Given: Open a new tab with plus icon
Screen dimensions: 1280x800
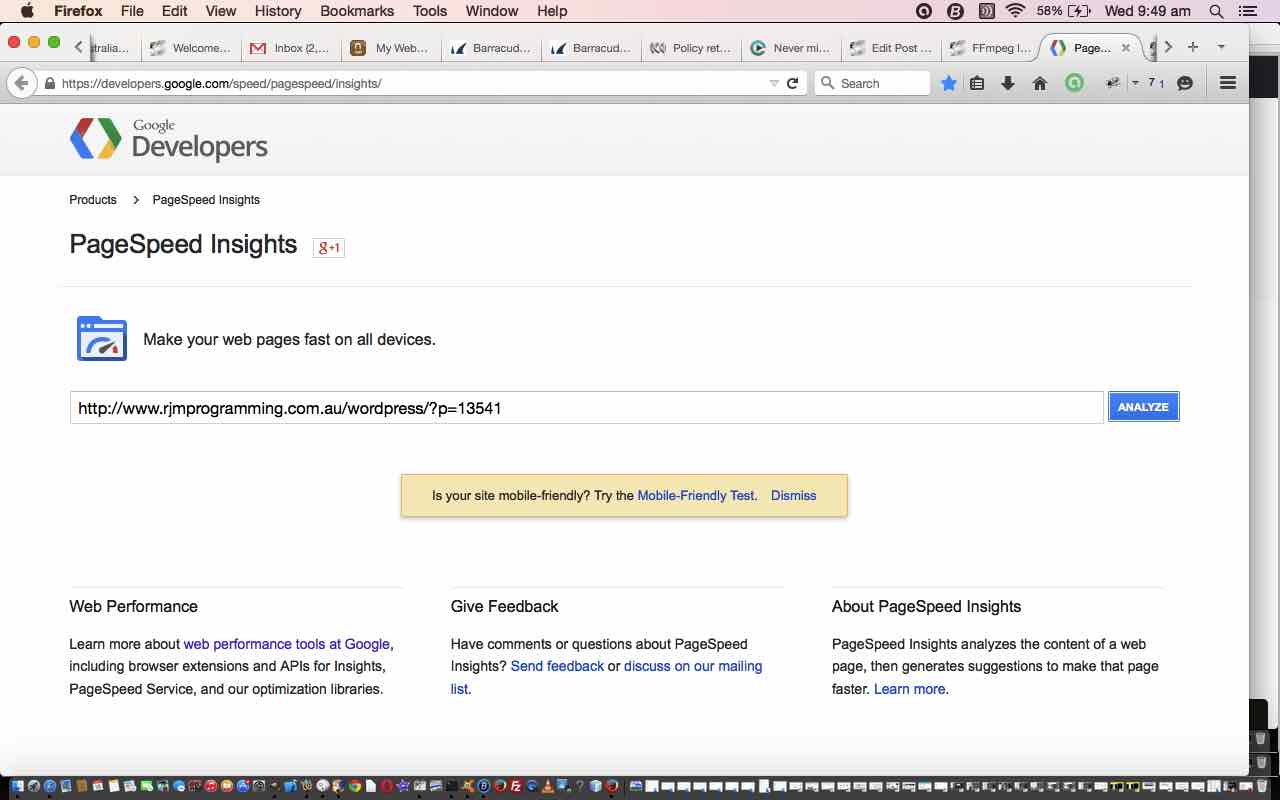Looking at the screenshot, I should tap(1192, 47).
